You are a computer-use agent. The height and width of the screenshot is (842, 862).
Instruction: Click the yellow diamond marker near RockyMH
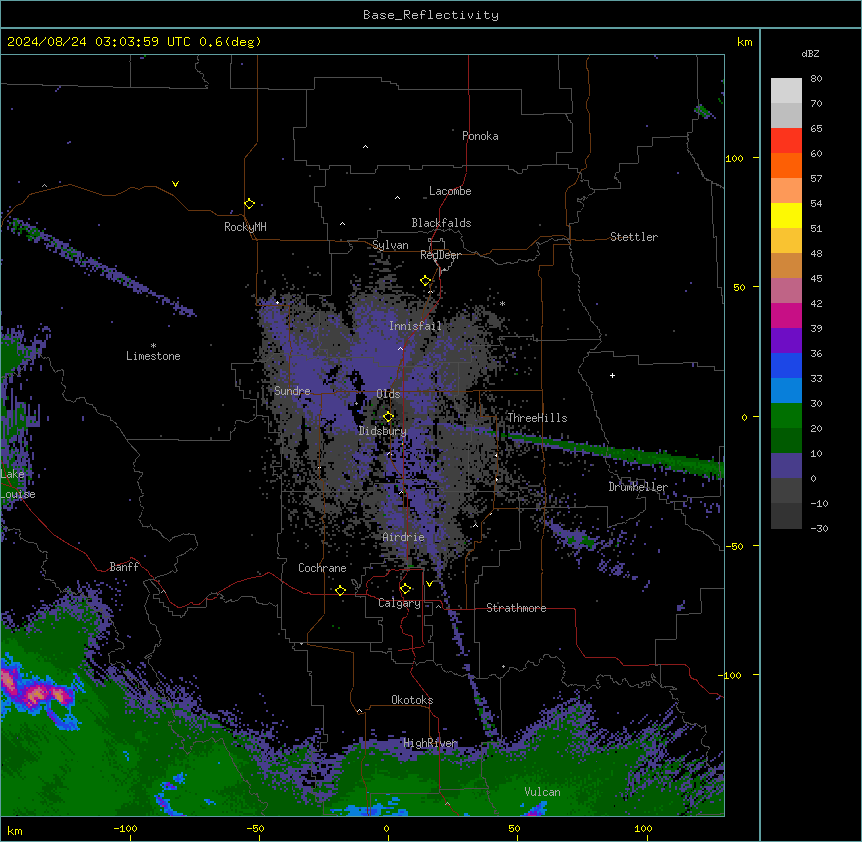[x=249, y=204]
